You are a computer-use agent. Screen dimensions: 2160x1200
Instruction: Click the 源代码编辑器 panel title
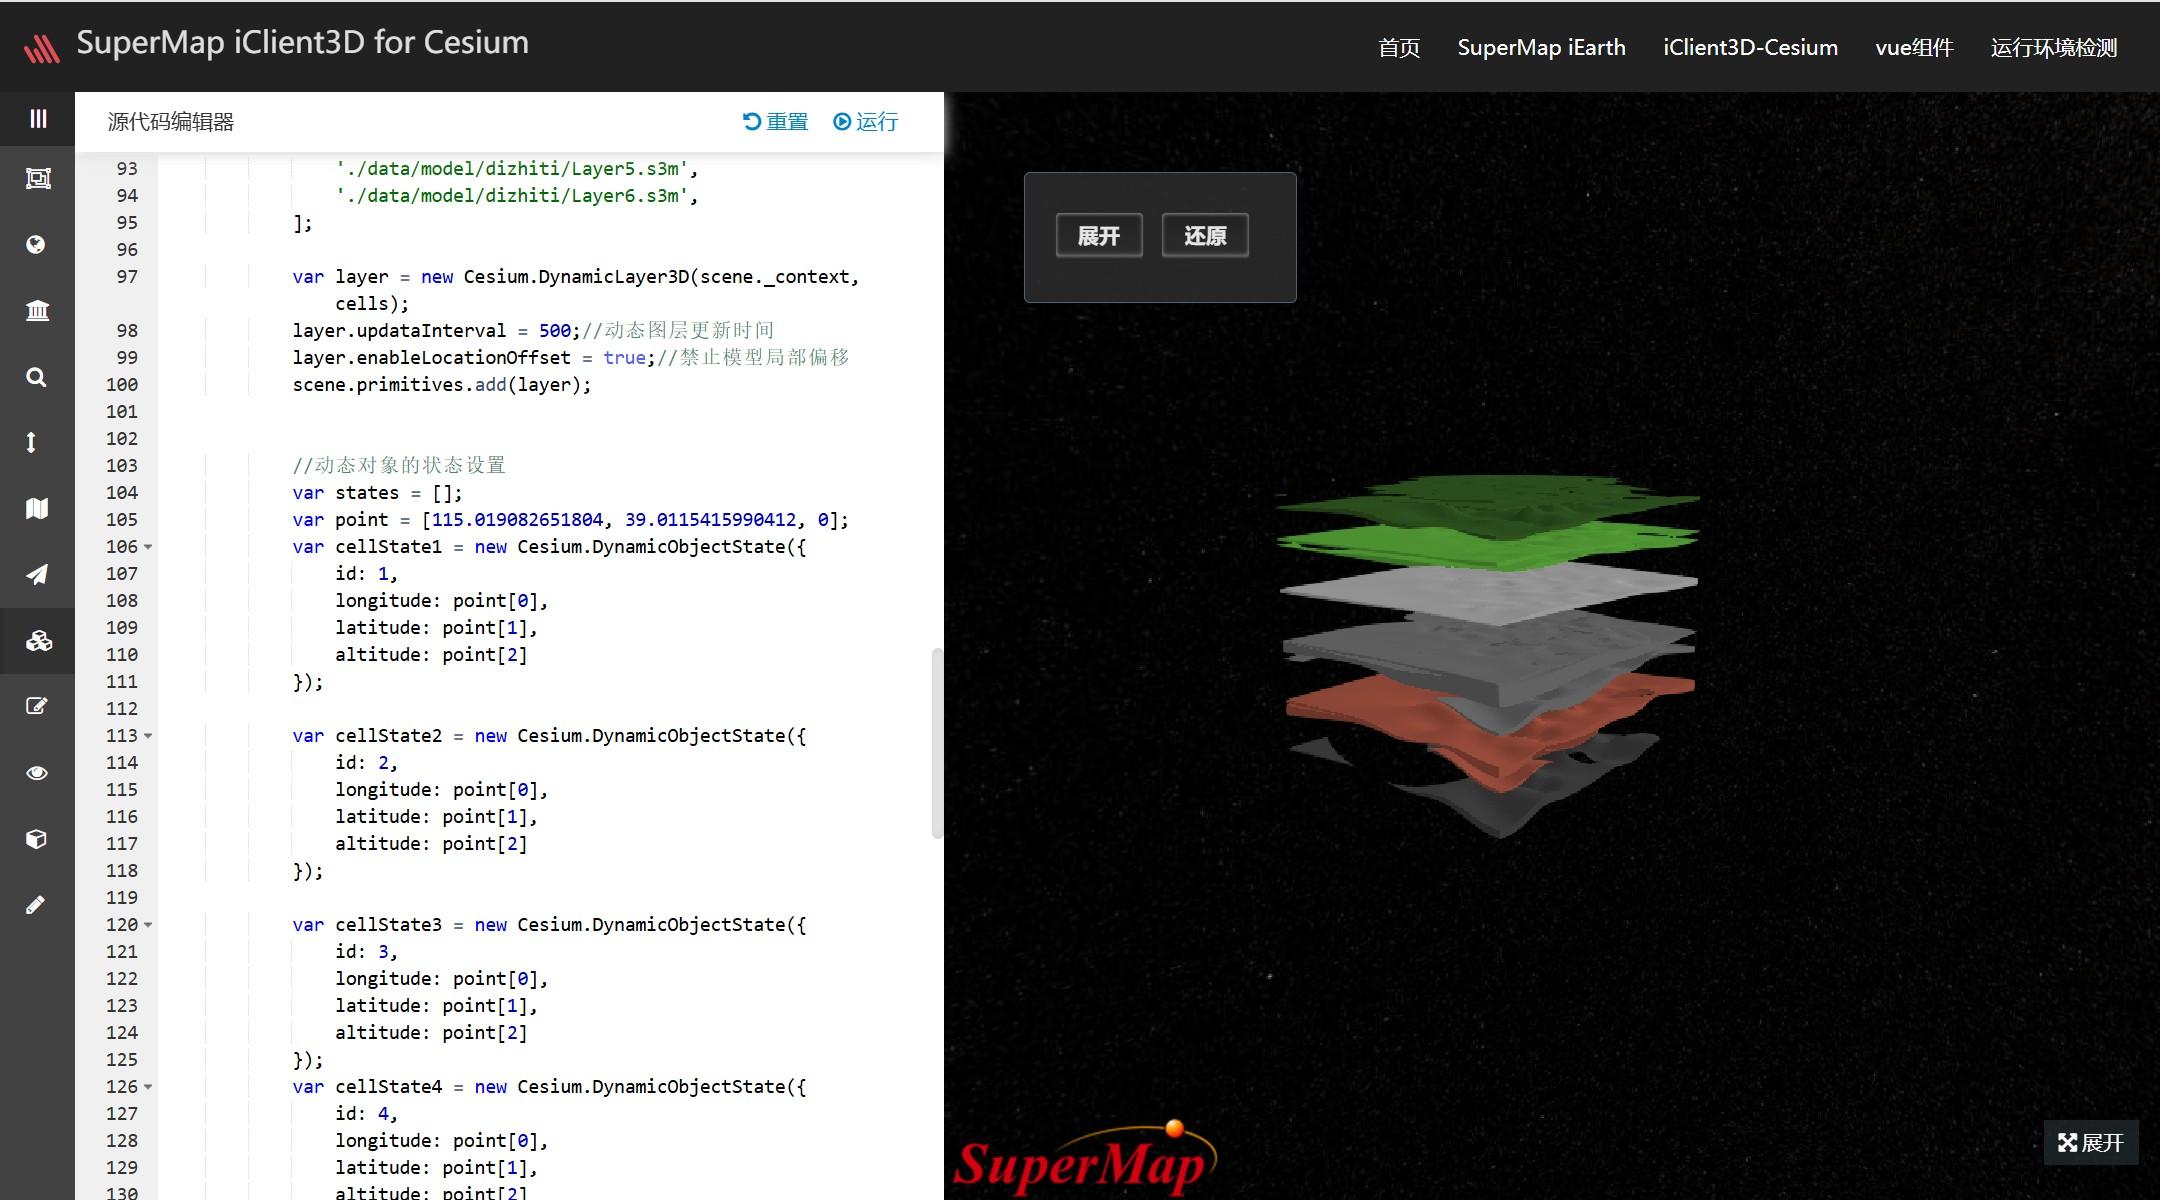(x=170, y=122)
